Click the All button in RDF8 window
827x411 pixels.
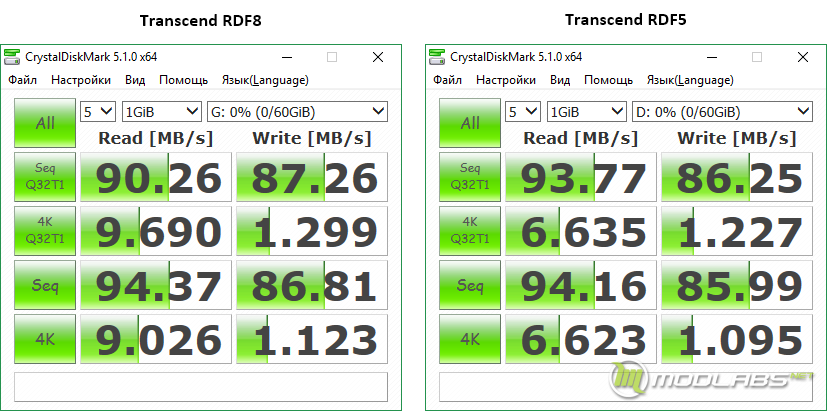[45, 123]
